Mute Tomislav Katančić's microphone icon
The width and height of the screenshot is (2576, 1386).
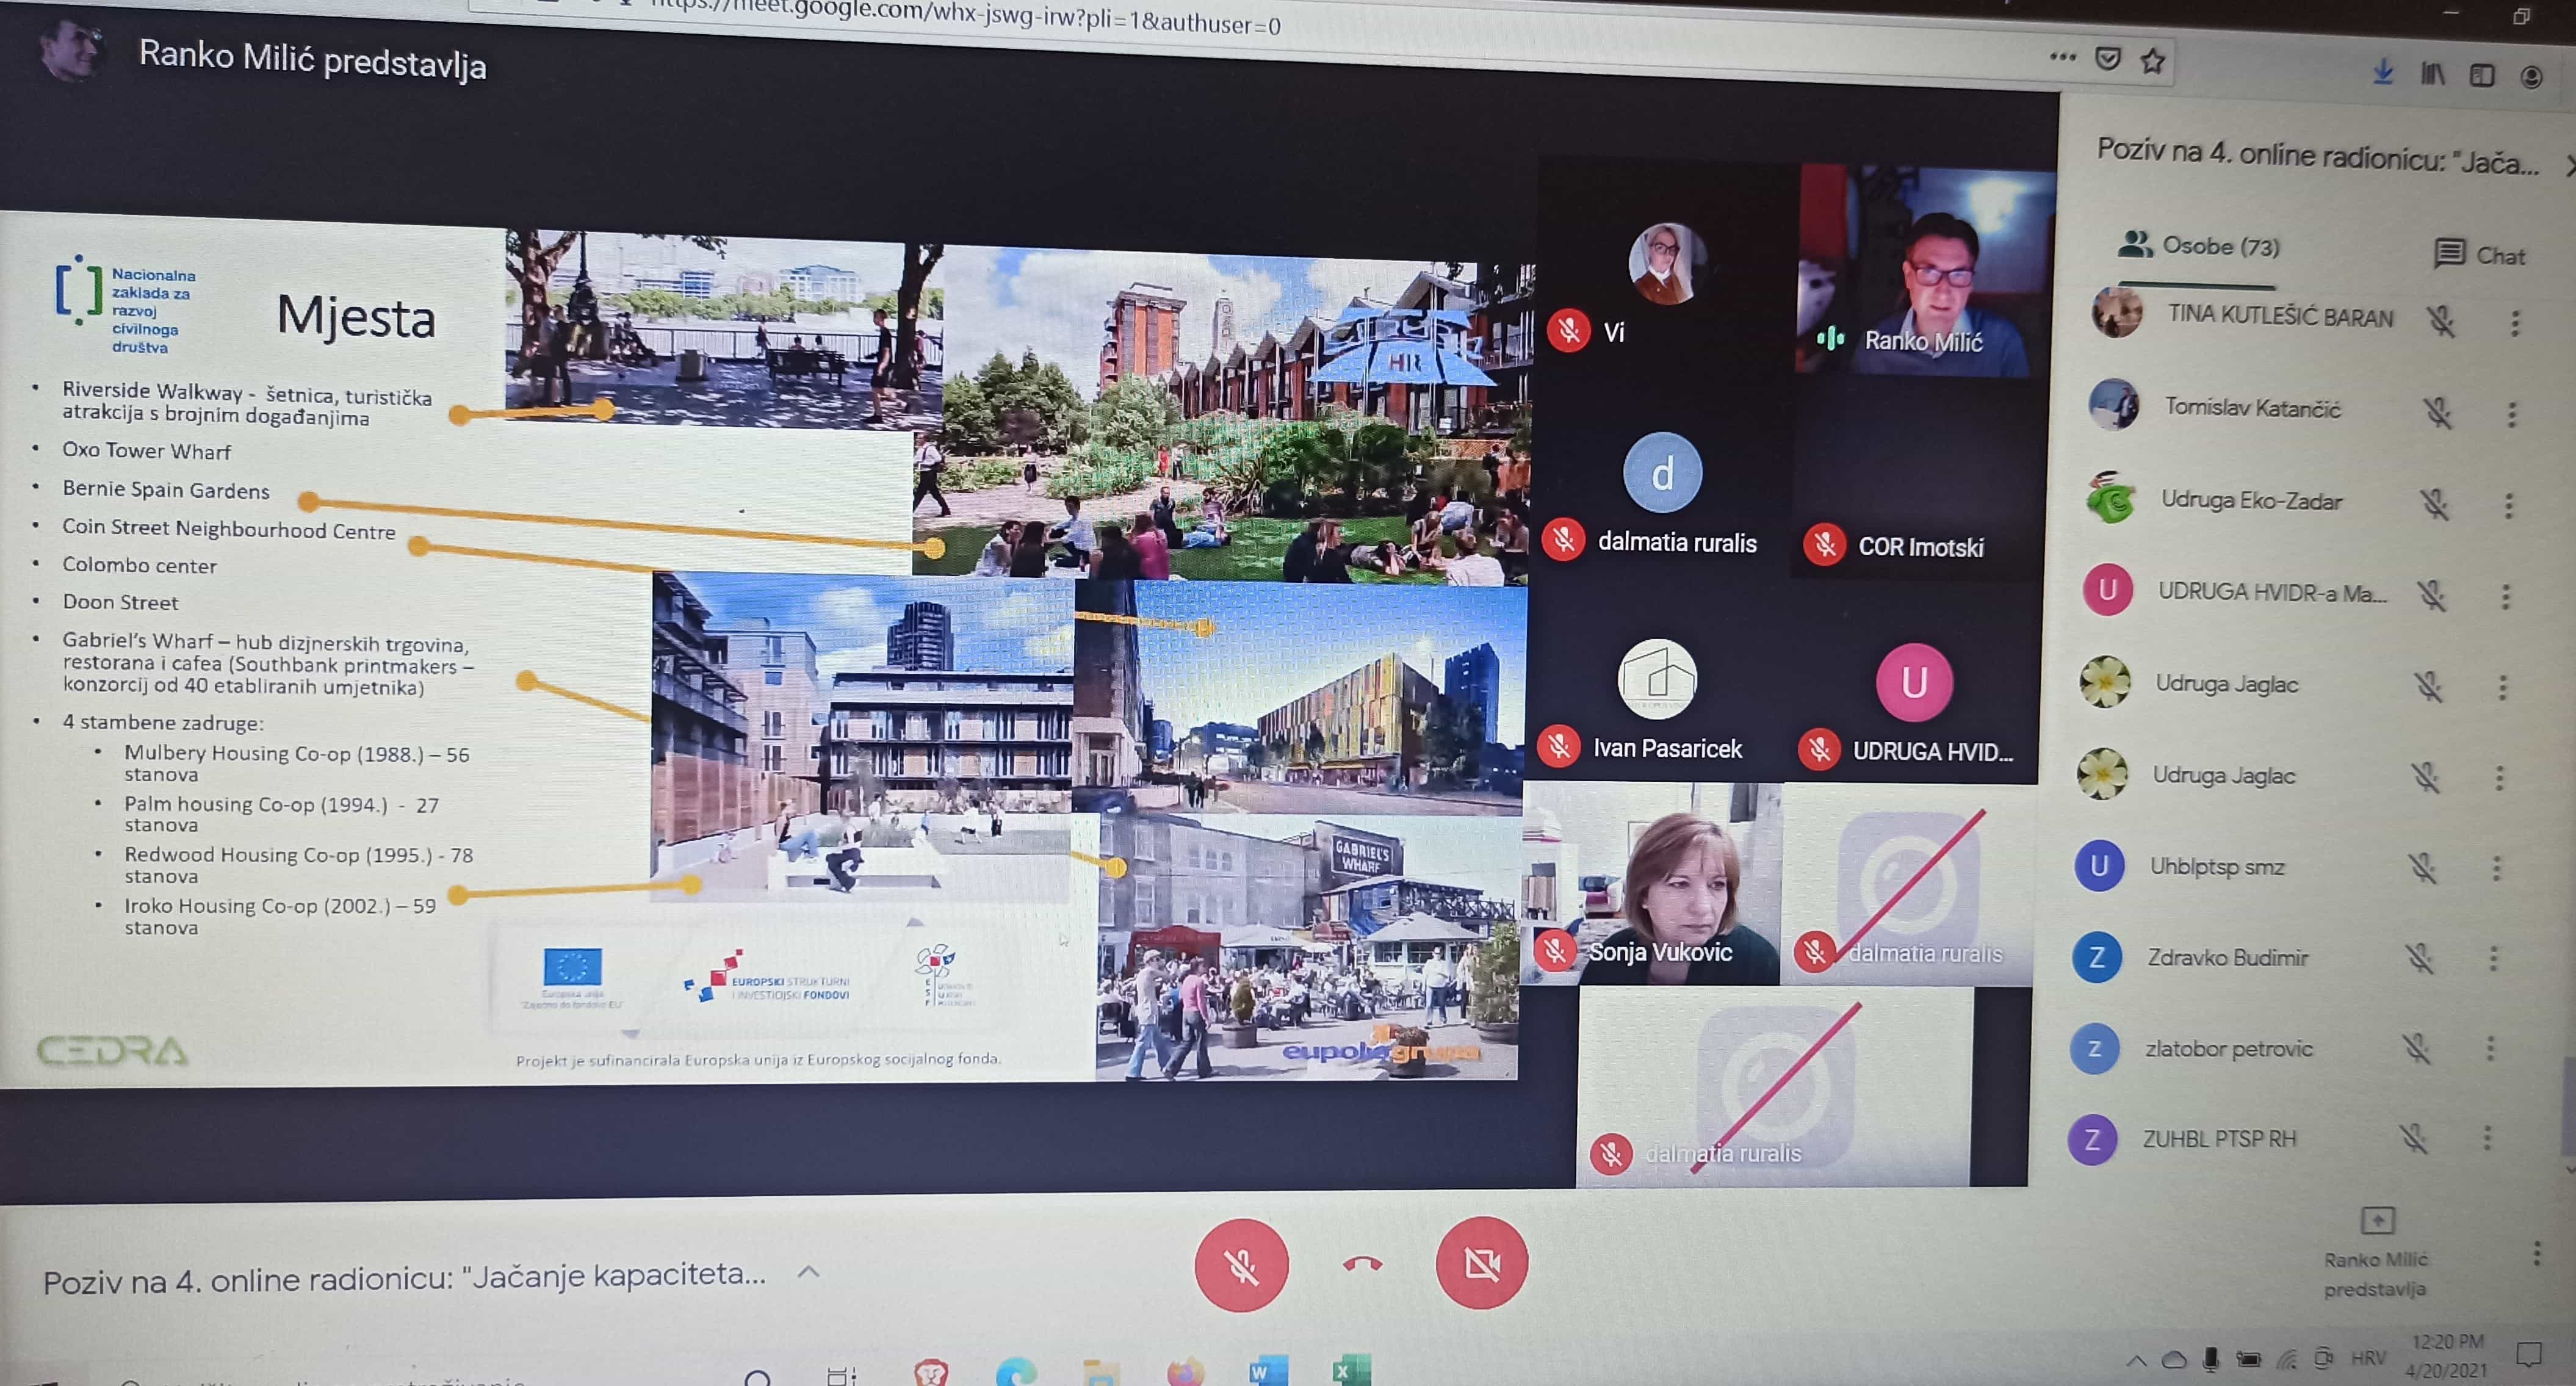point(2437,412)
